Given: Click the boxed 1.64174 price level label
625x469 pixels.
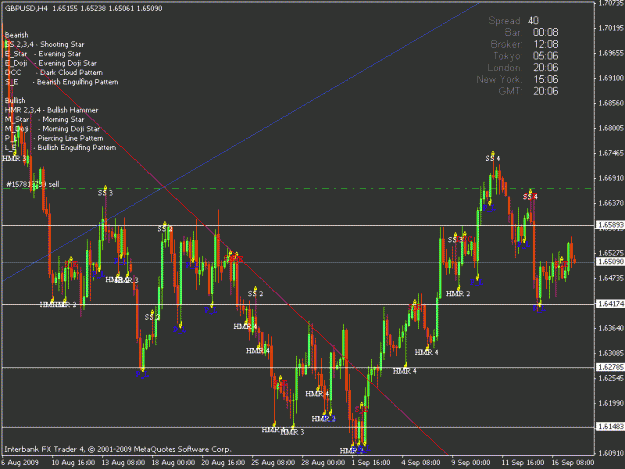Looking at the screenshot, I should click(x=610, y=304).
